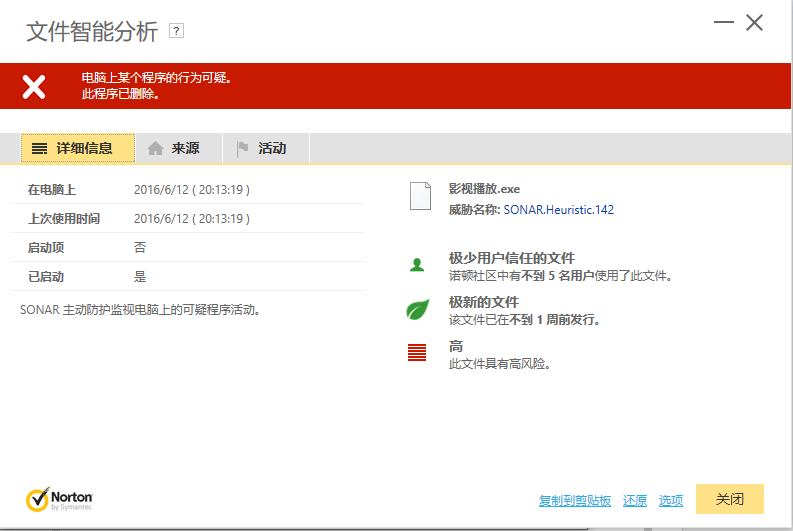Click the SONAR 主动防护 description text
793x531 pixels.
point(140,310)
